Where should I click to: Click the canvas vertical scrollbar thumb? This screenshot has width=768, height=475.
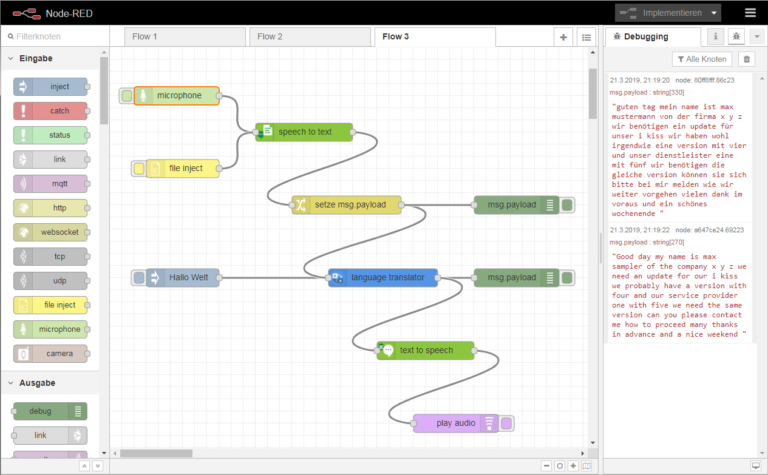pos(593,94)
